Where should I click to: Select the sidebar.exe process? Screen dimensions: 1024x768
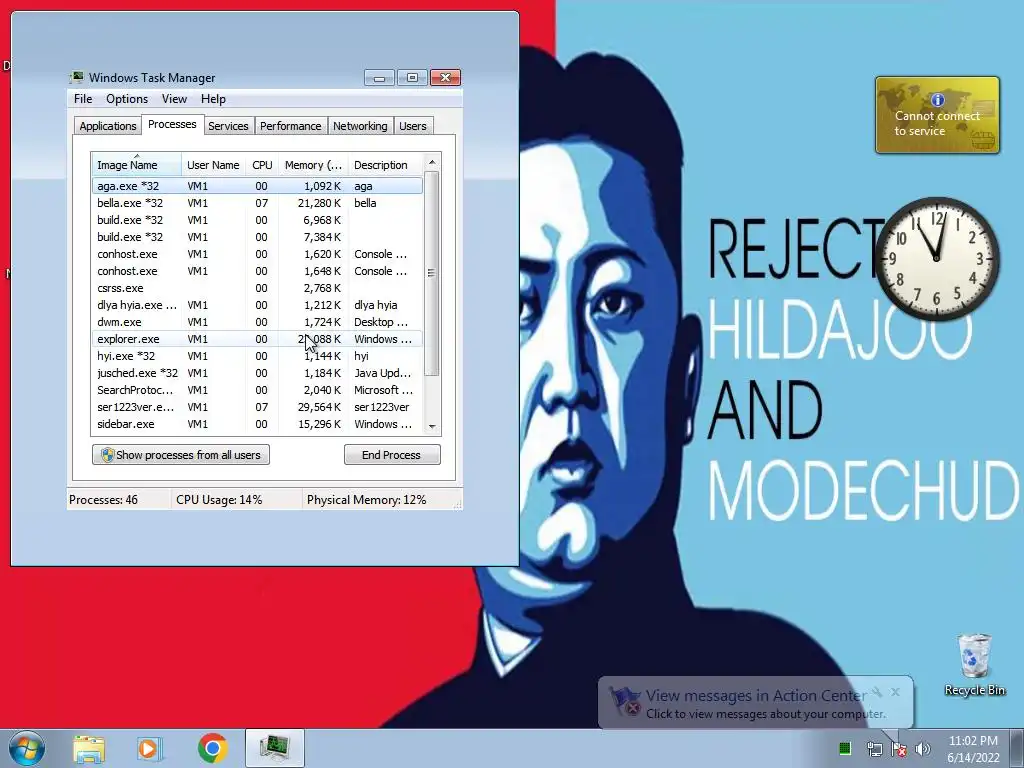257,423
